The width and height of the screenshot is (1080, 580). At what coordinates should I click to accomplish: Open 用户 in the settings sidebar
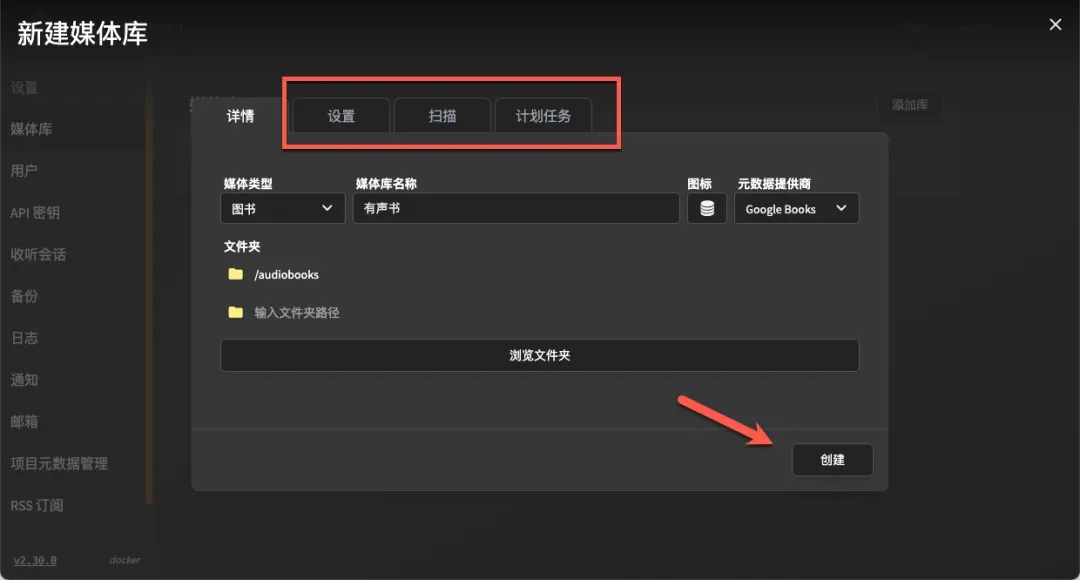24,171
